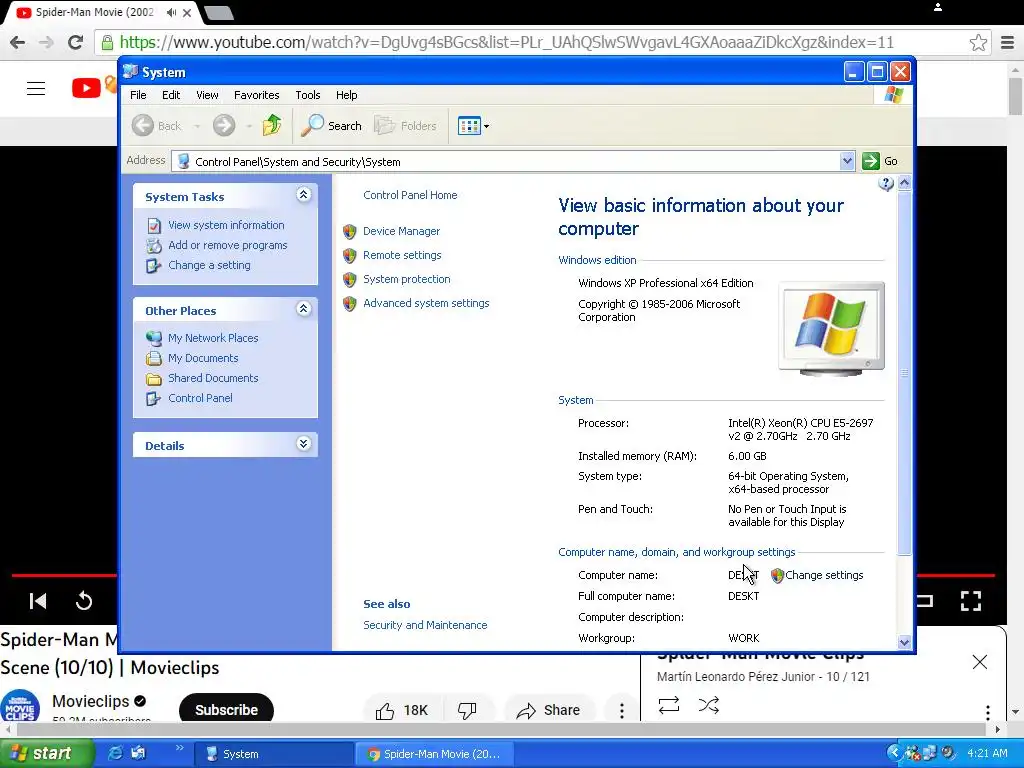
Task: Go to Control Panel Home
Action: click(410, 195)
